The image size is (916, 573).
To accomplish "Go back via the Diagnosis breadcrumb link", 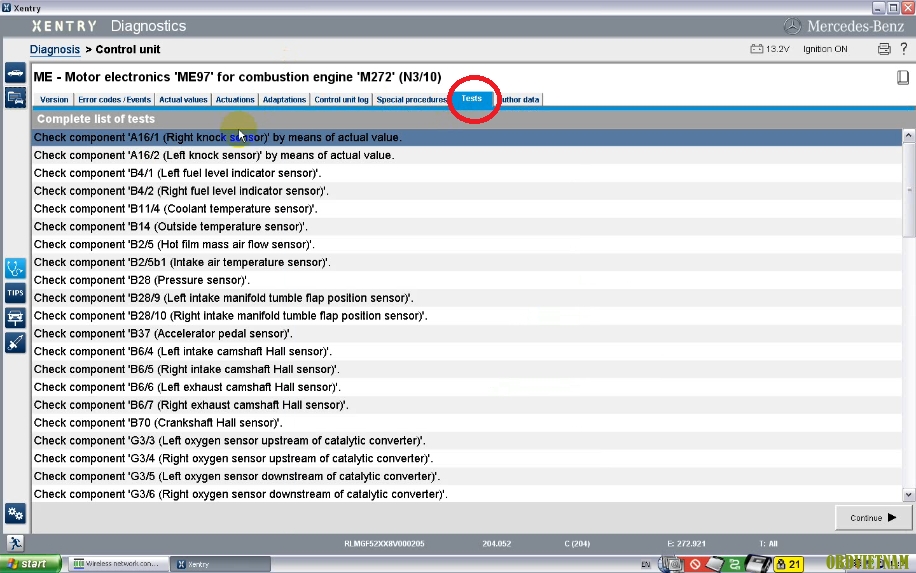I will pos(55,50).
